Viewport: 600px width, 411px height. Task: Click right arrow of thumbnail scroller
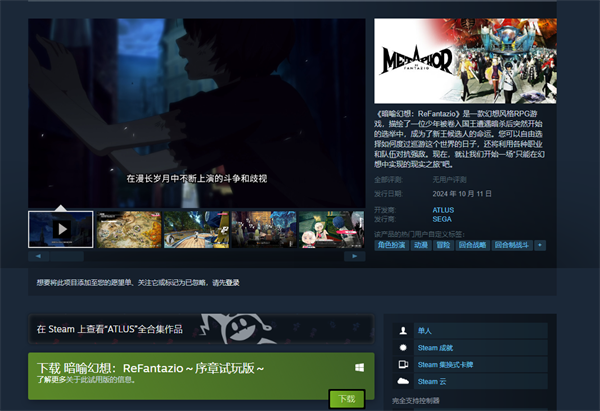point(355,256)
